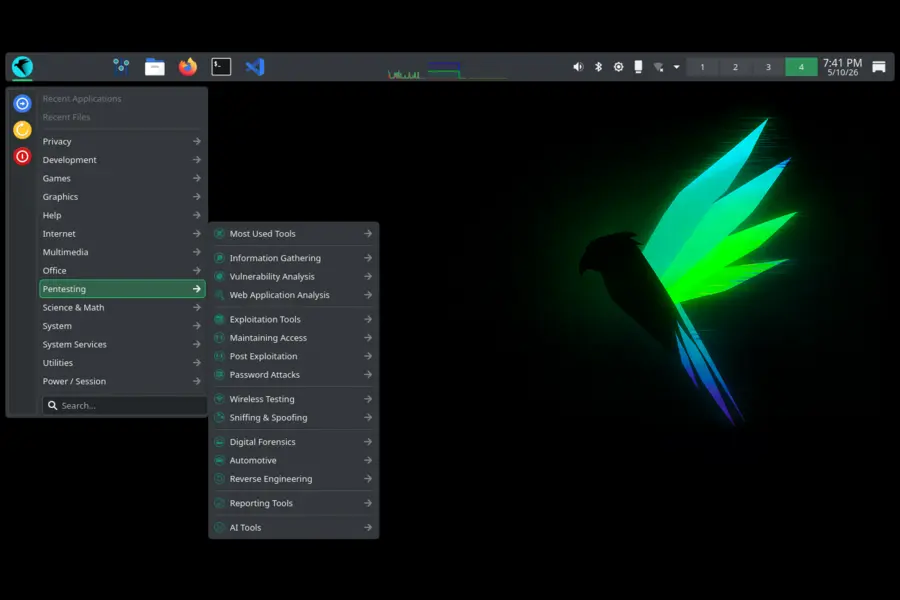Select the active workspace 4
Screen dimensions: 900x600
pos(801,67)
